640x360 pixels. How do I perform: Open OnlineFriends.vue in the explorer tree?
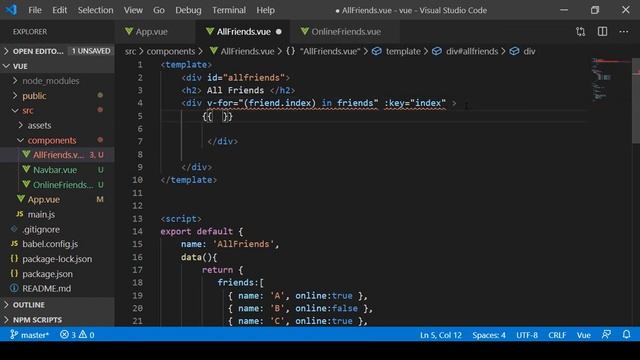57,184
